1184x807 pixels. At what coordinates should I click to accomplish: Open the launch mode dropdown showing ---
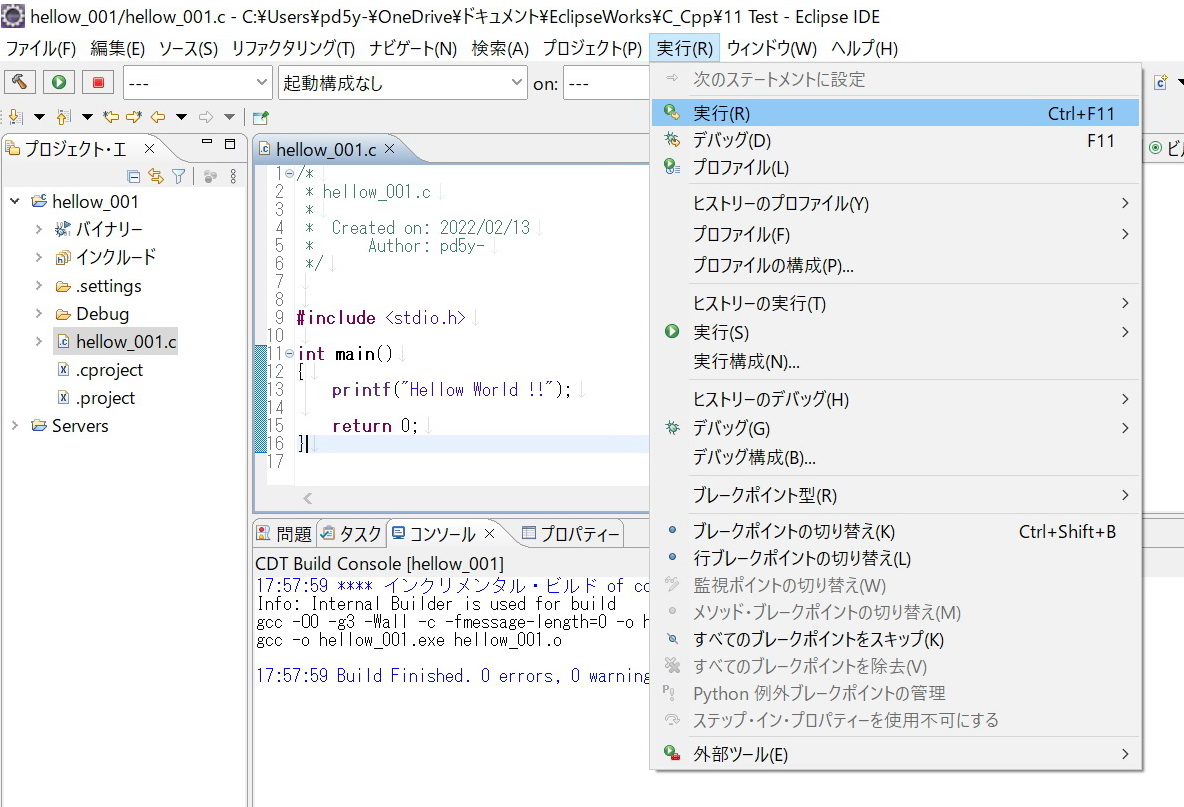point(197,82)
